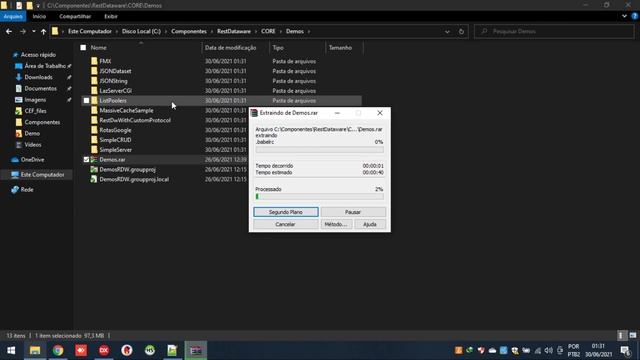
Task: Expand the Demos breadcrumb chevron
Action: 309,31
